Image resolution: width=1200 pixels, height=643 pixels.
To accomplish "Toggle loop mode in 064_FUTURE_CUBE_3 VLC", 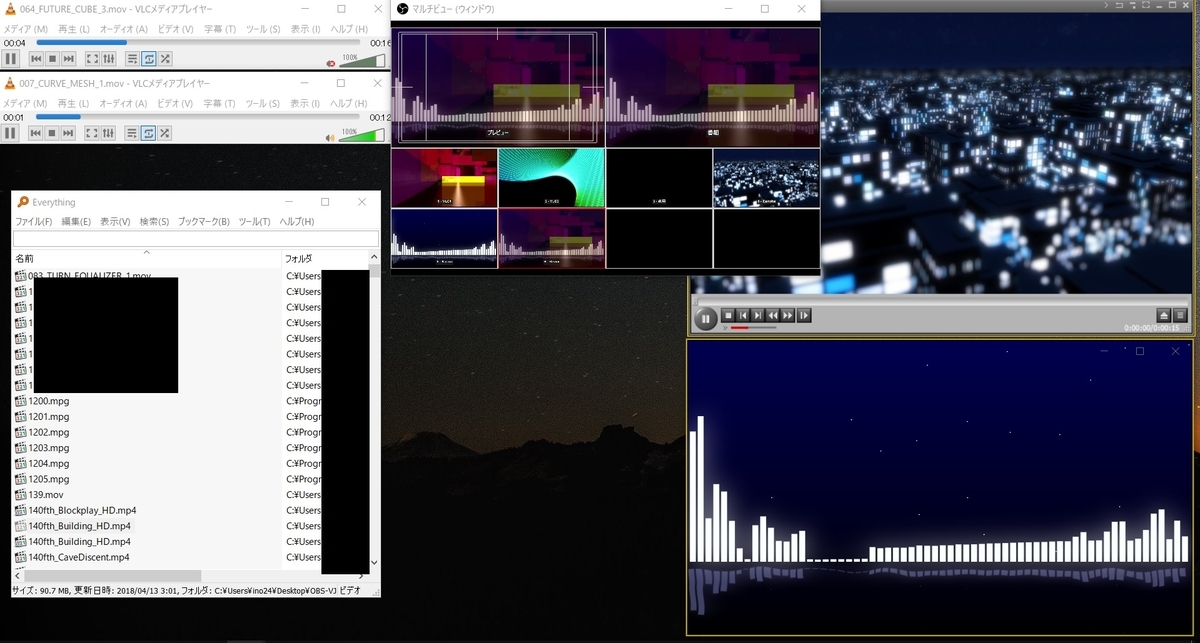I will [149, 60].
